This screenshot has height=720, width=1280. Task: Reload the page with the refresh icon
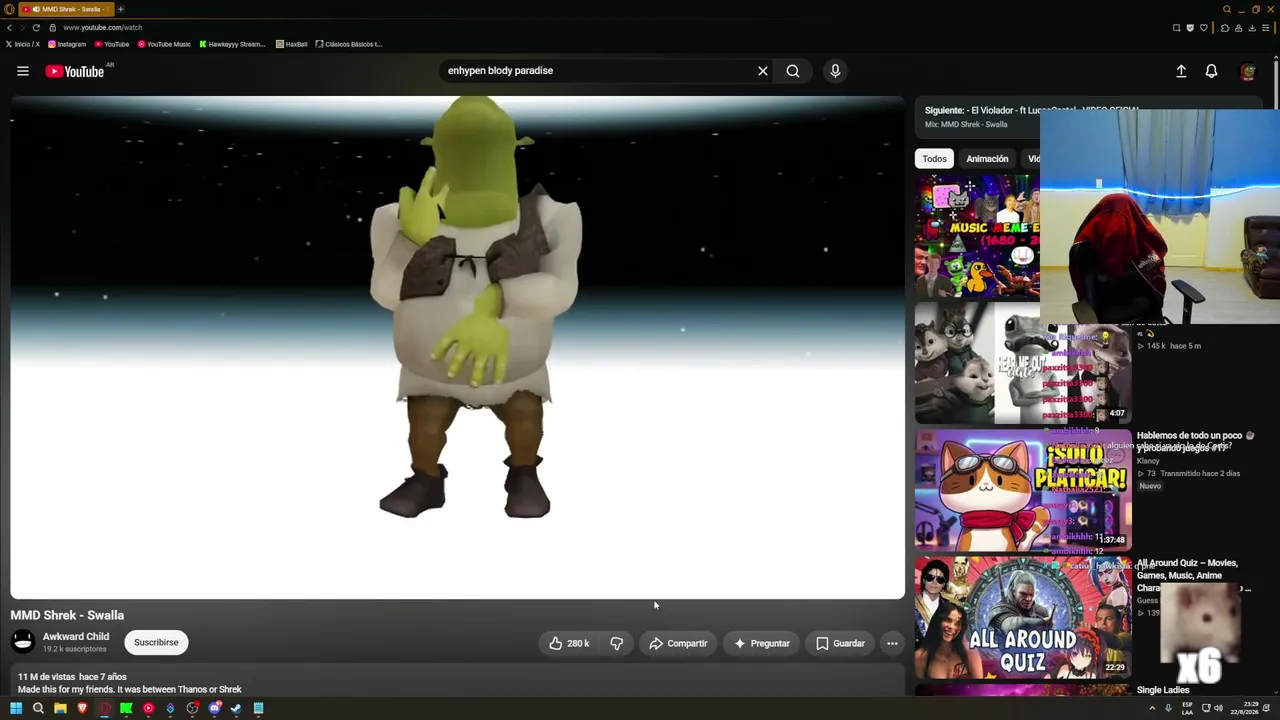(x=36, y=28)
